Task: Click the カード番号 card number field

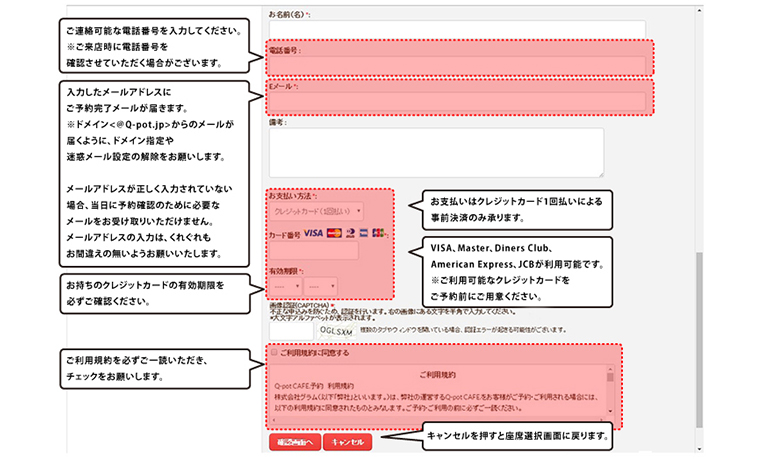Action: point(313,251)
